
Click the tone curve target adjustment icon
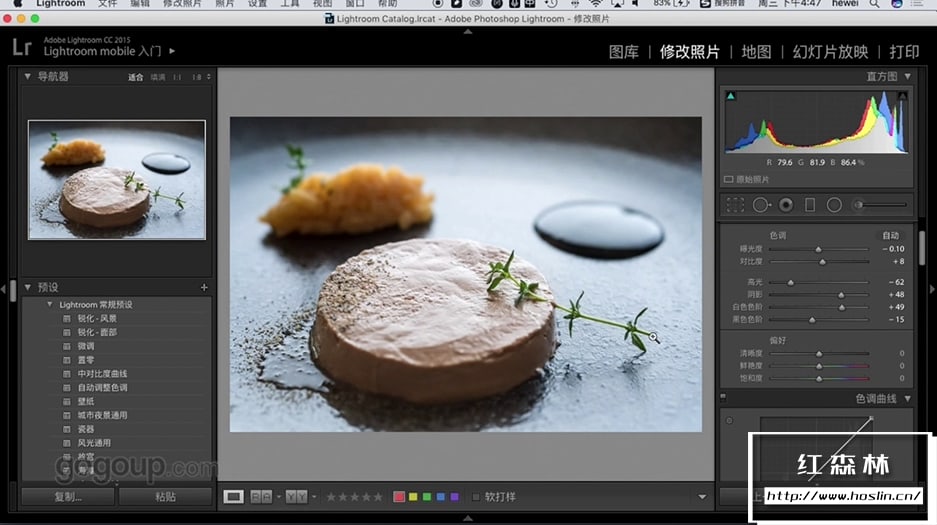point(729,420)
